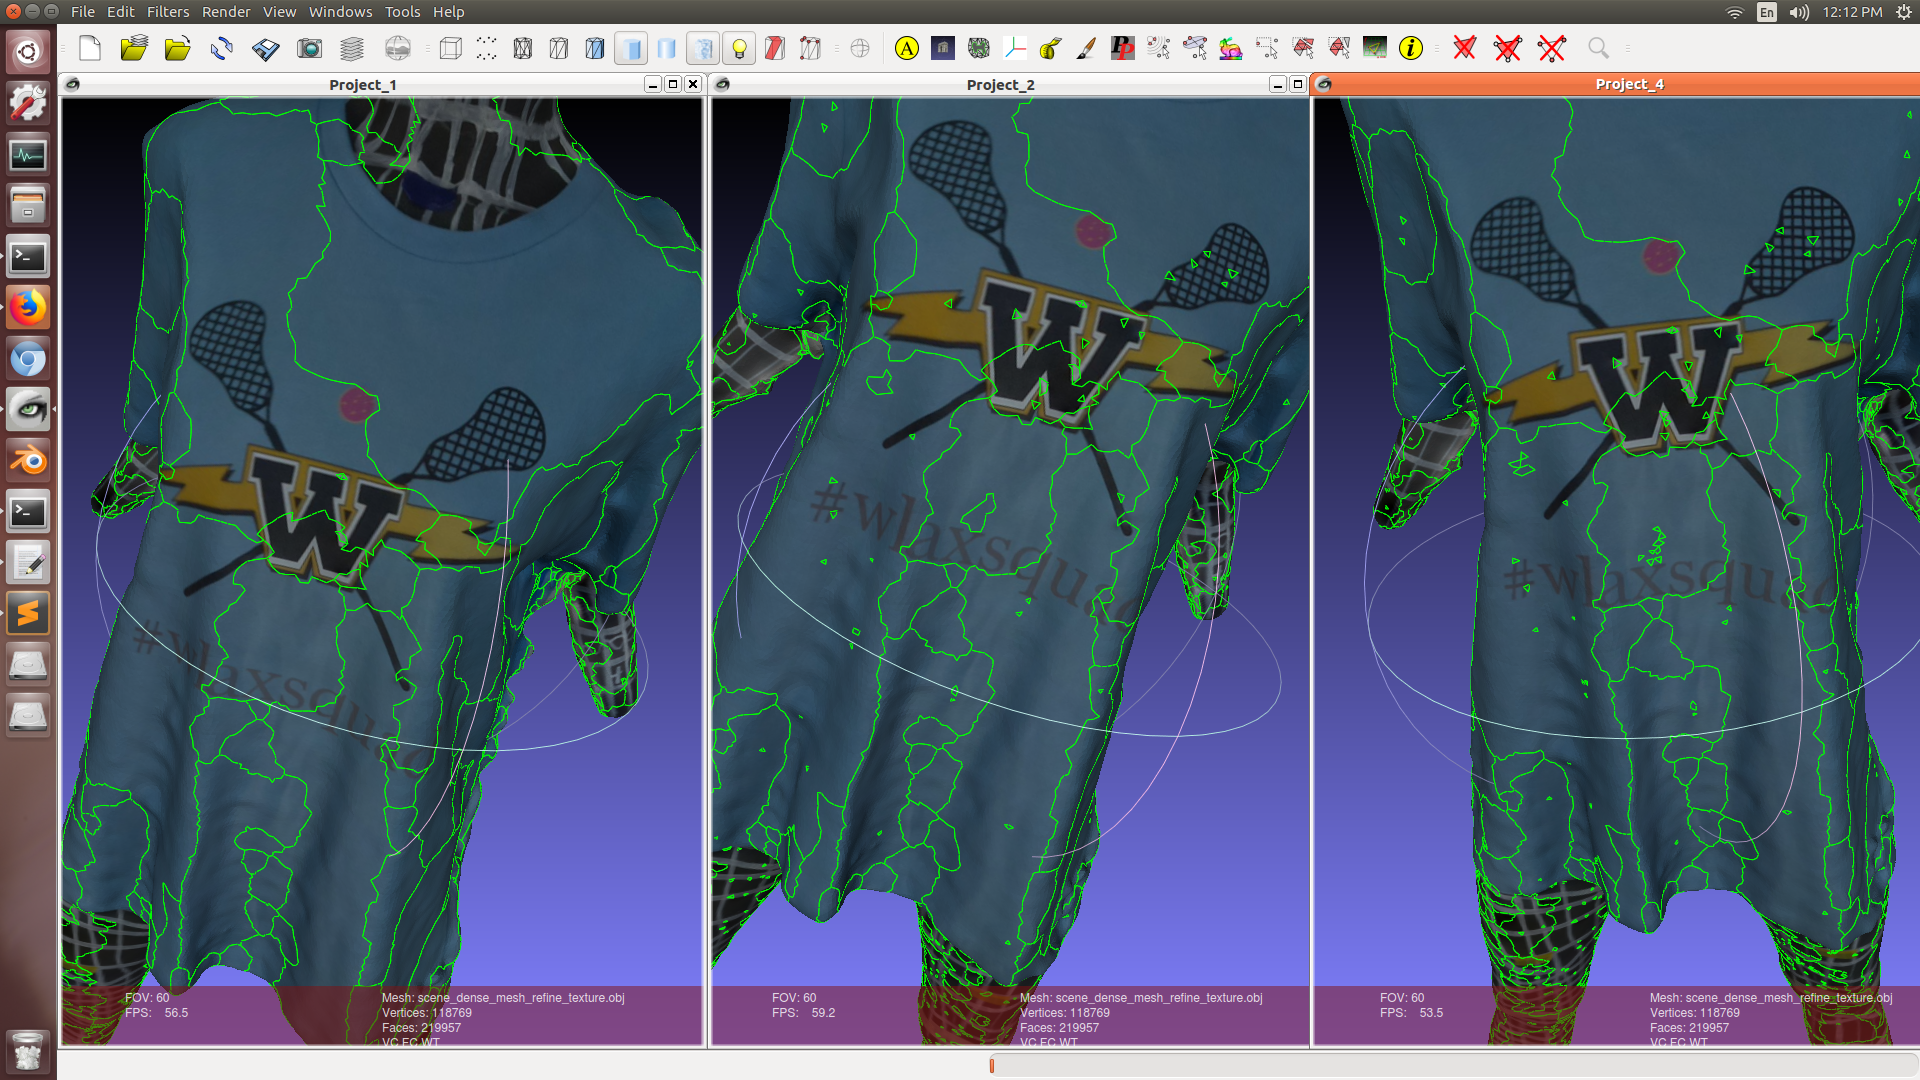Click the Reload mesh arrows icon
Screen dimensions: 1920x1080
pyautogui.click(x=221, y=48)
